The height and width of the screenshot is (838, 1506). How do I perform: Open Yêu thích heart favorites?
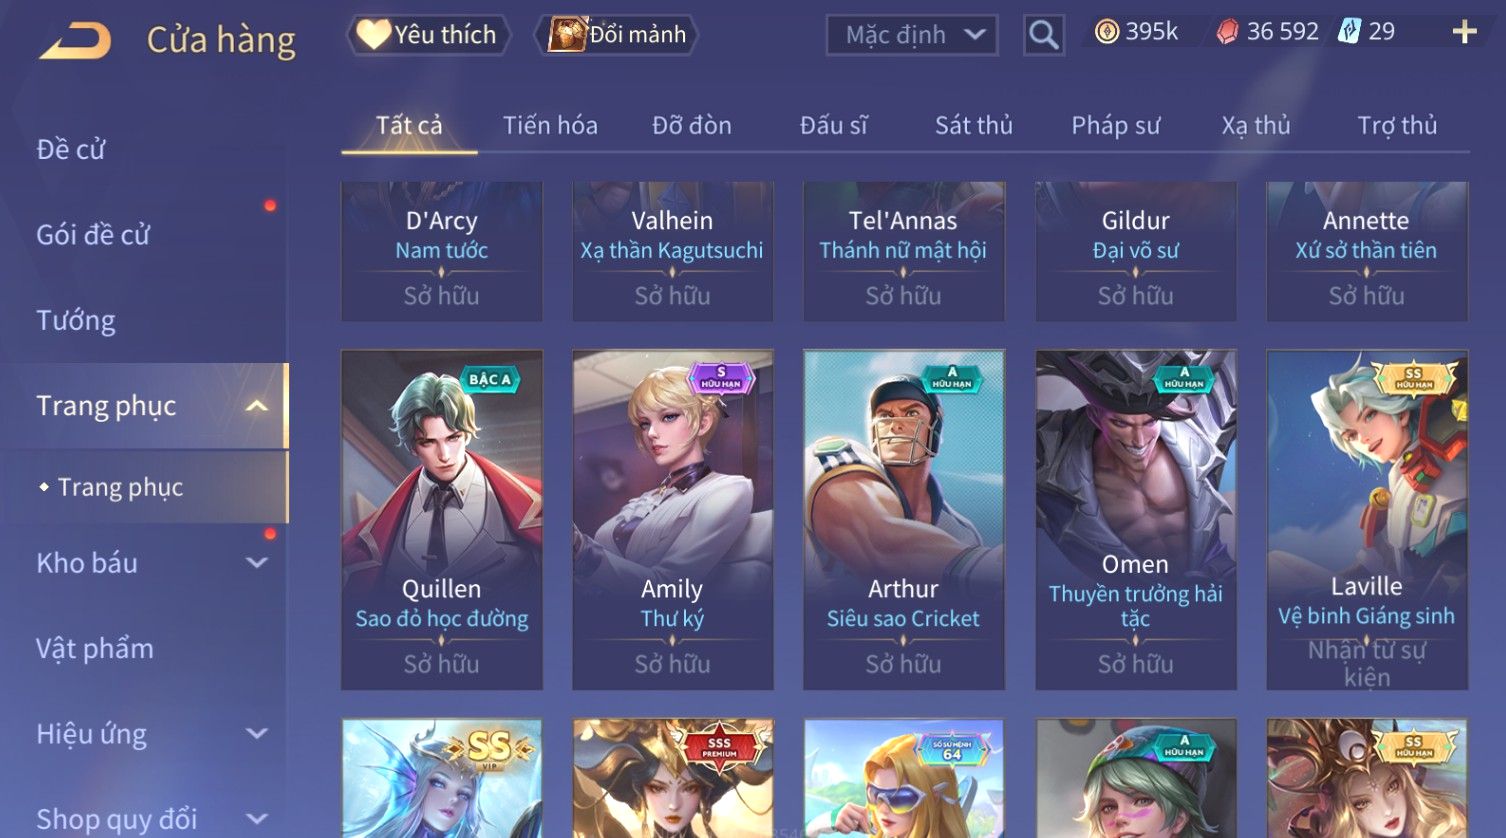pos(428,35)
